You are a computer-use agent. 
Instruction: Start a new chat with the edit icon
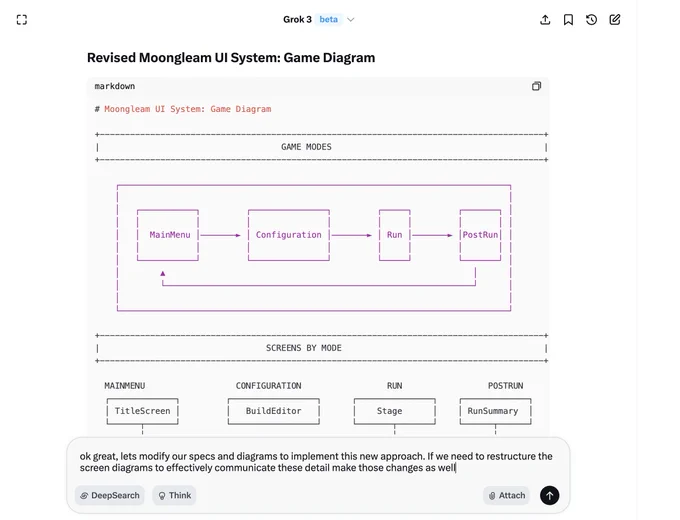click(x=615, y=20)
